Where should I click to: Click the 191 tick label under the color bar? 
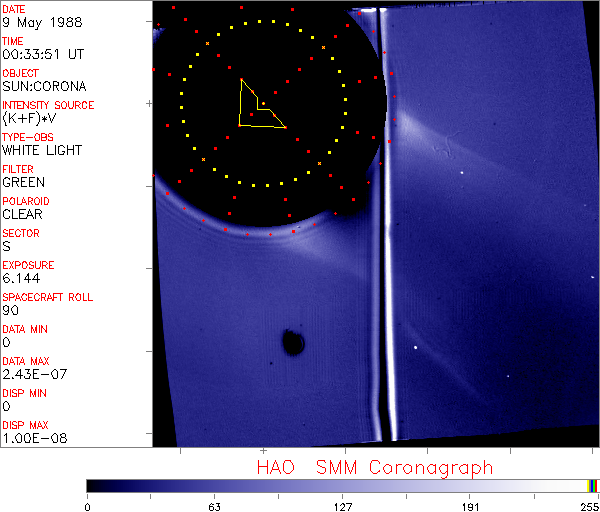tap(469, 505)
